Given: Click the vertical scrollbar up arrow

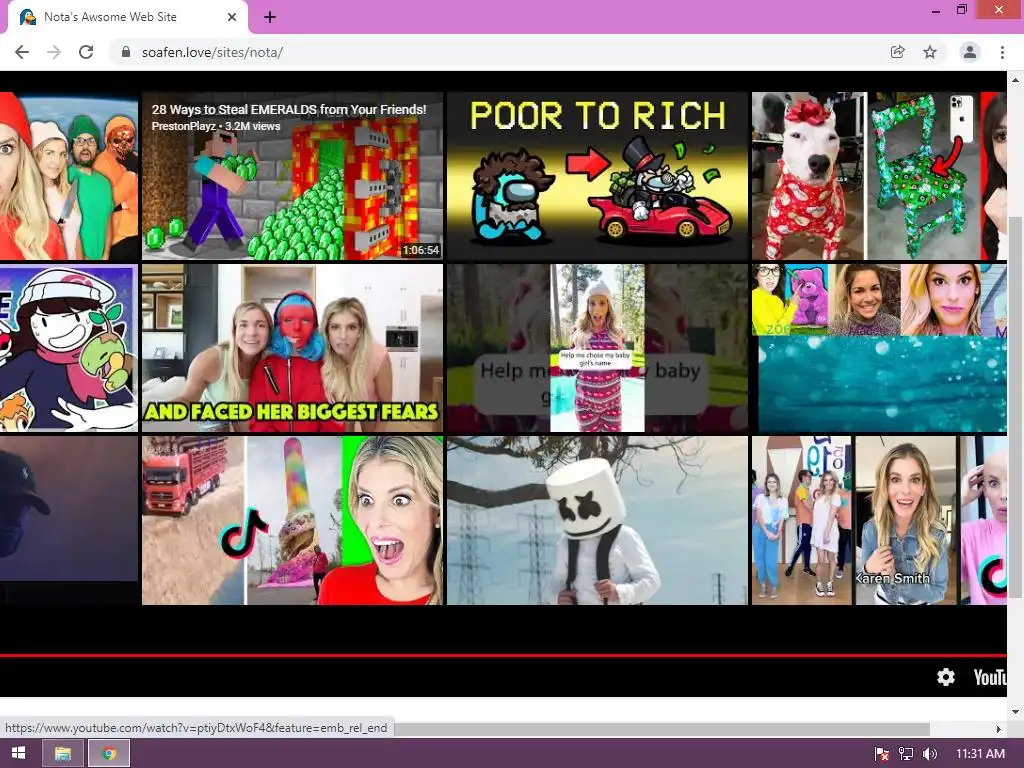Looking at the screenshot, I should click(1015, 80).
